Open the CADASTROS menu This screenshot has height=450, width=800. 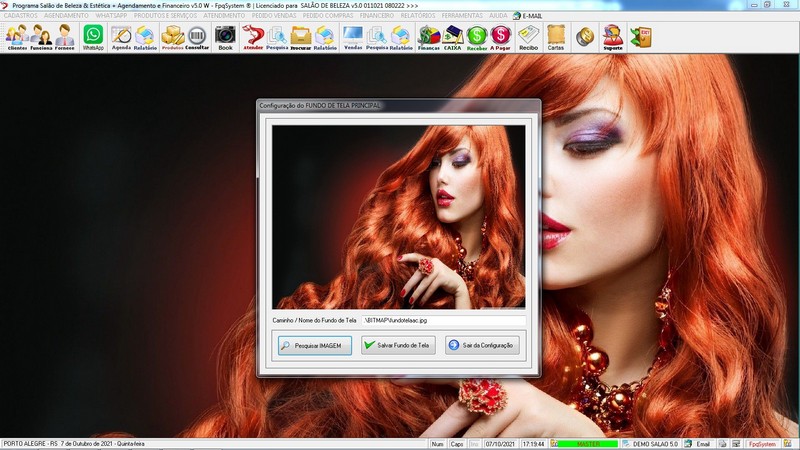coord(21,16)
